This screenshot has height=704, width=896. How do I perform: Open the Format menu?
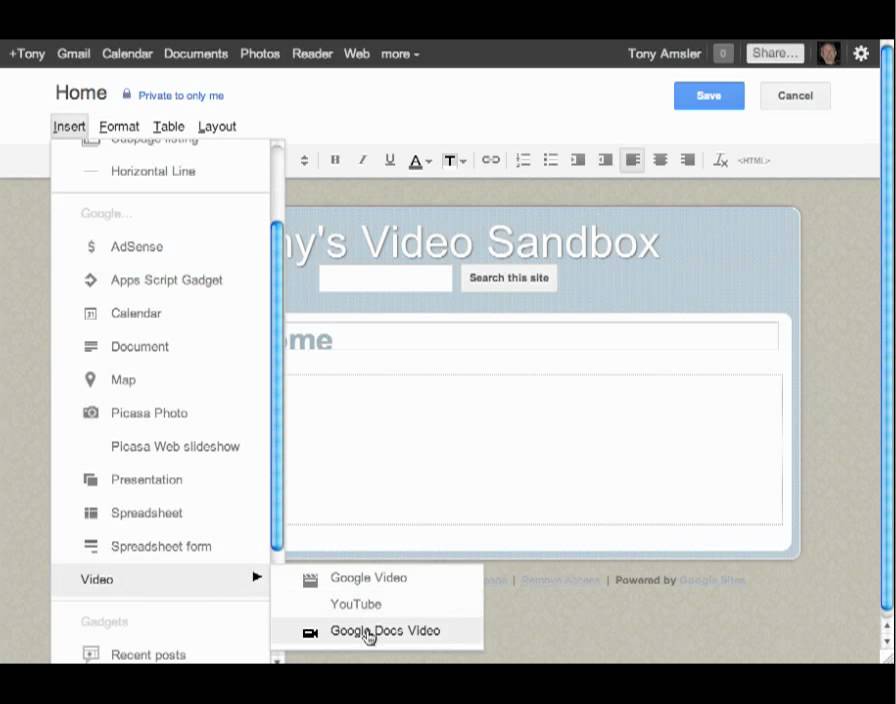[x=119, y=126]
